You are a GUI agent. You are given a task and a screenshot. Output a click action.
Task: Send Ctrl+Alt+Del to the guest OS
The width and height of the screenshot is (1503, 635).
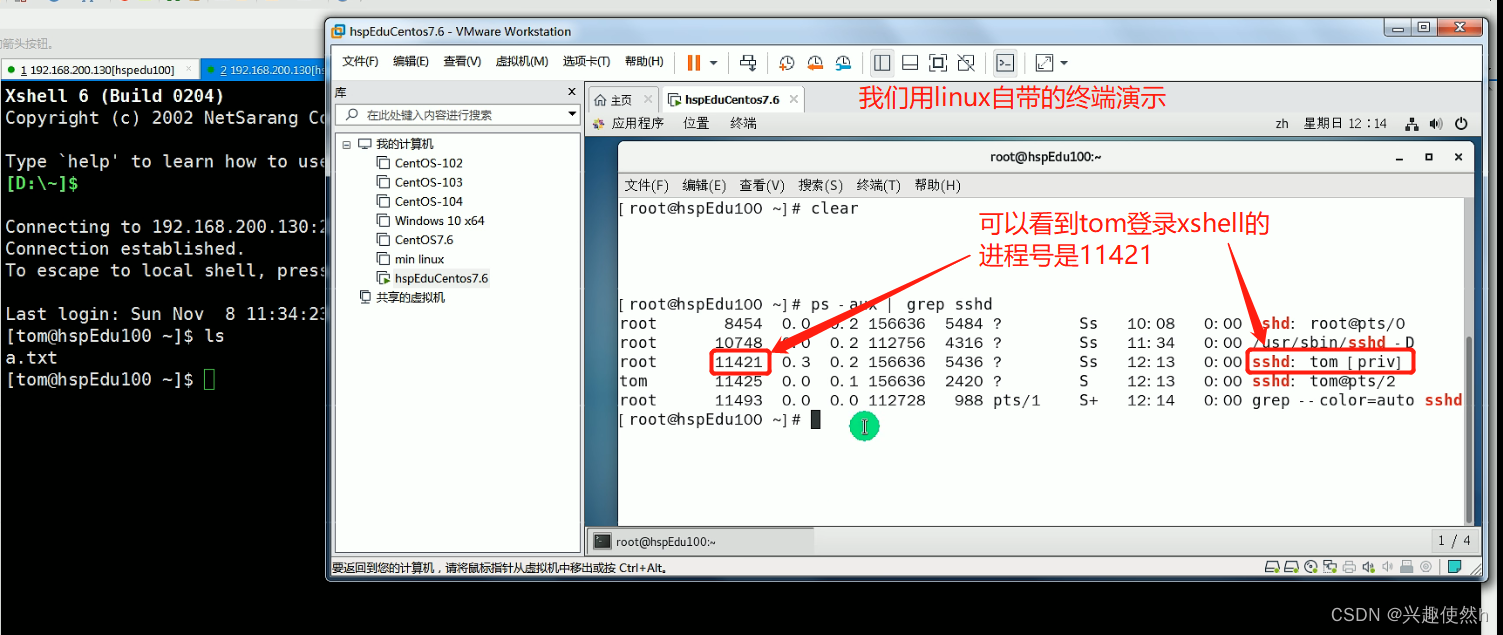coord(748,63)
